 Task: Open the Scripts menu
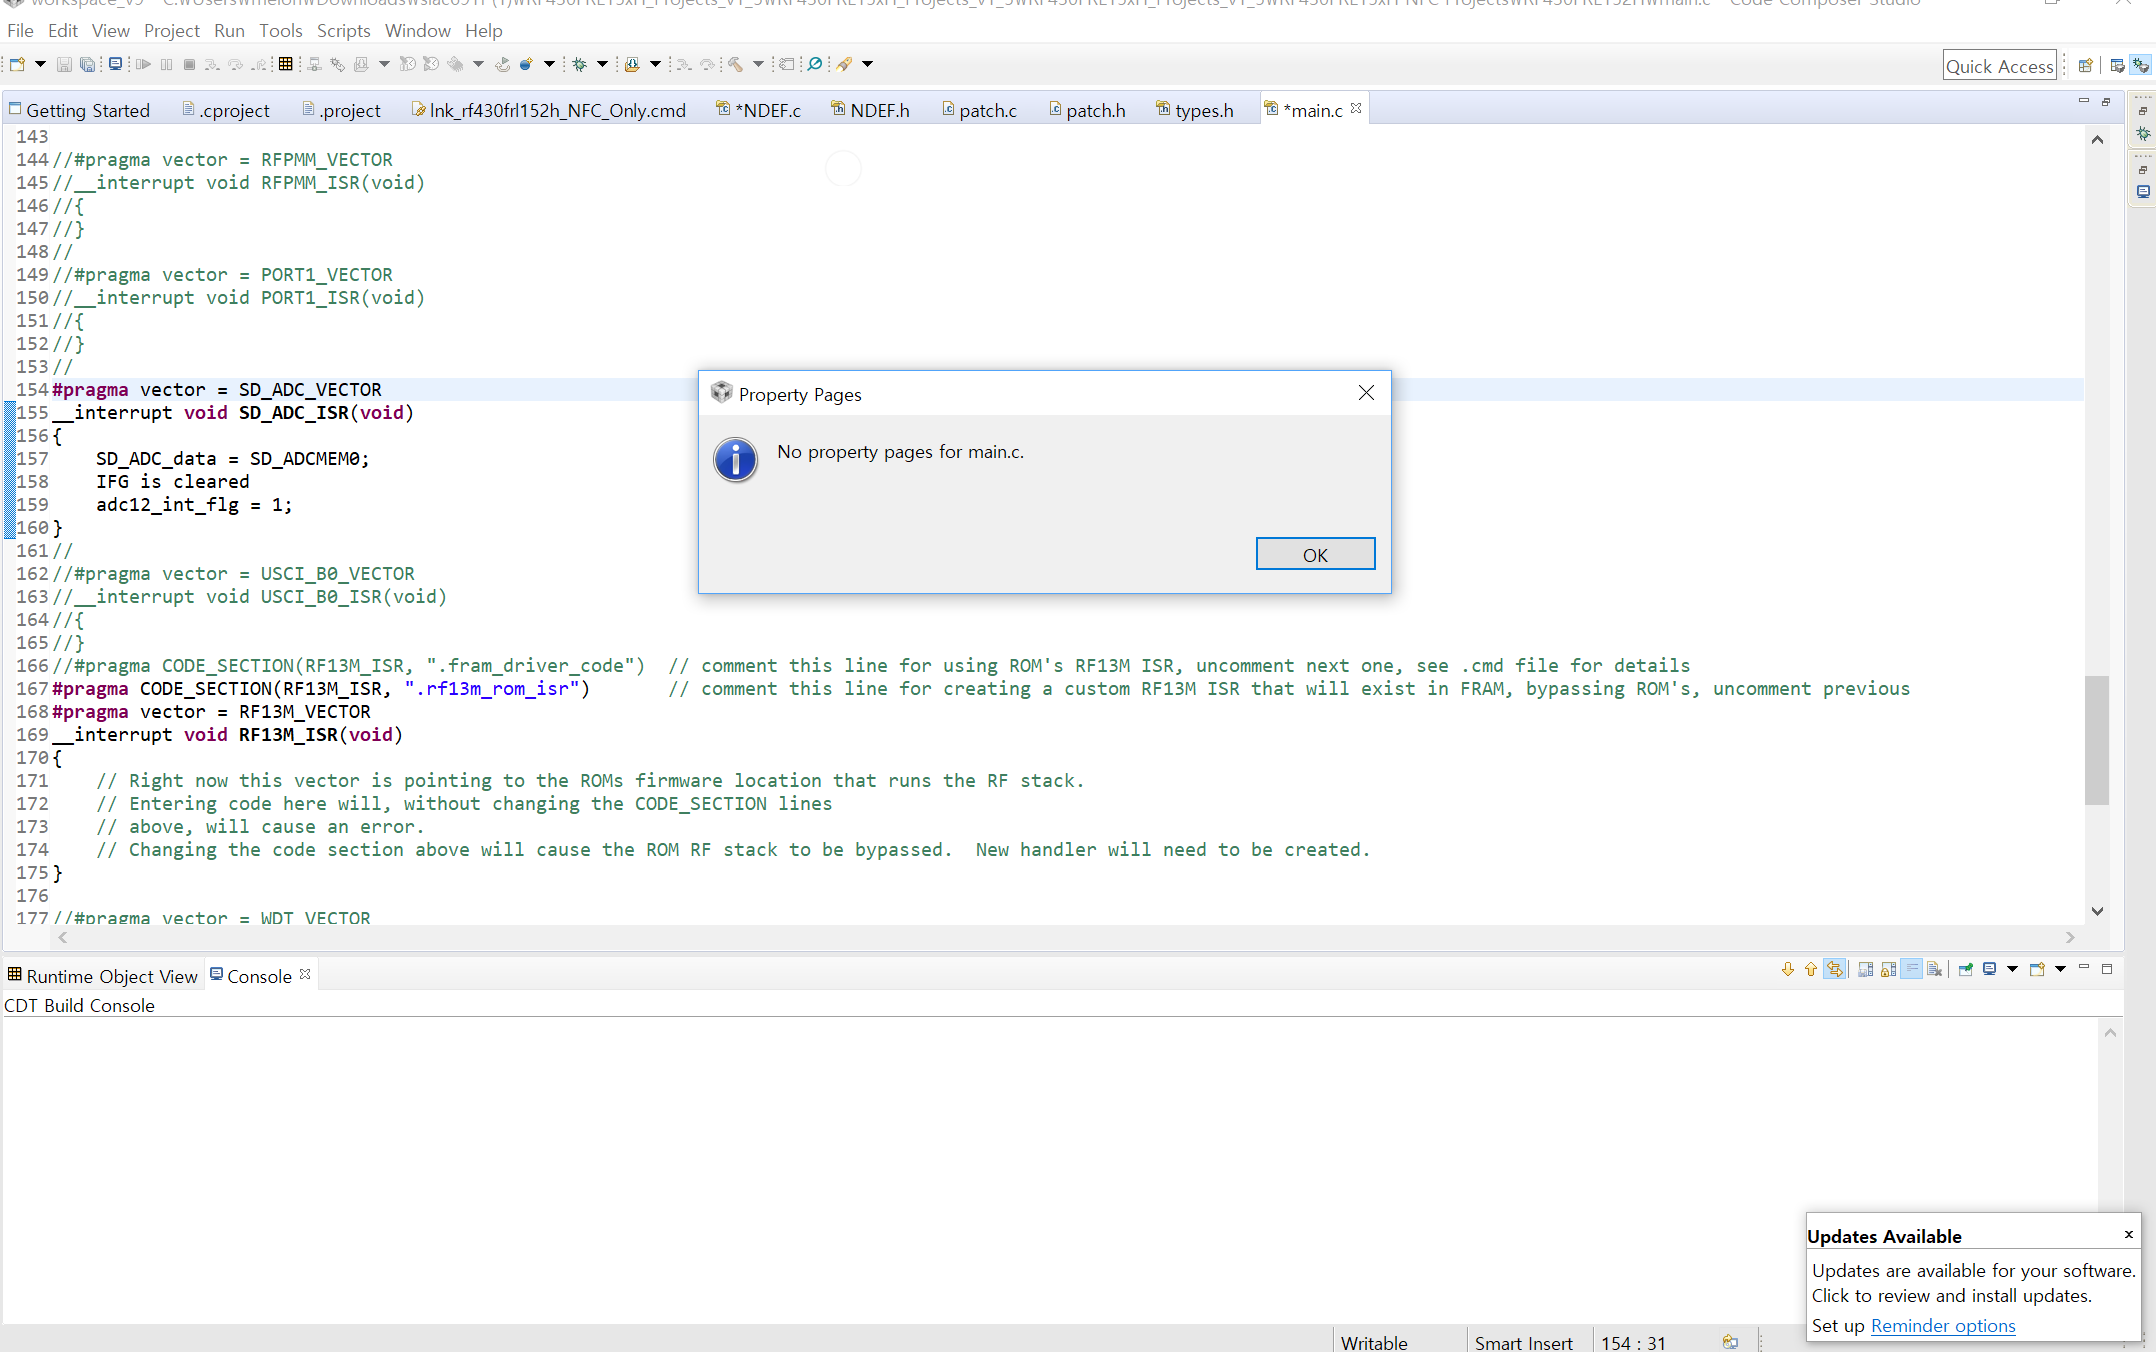click(344, 31)
